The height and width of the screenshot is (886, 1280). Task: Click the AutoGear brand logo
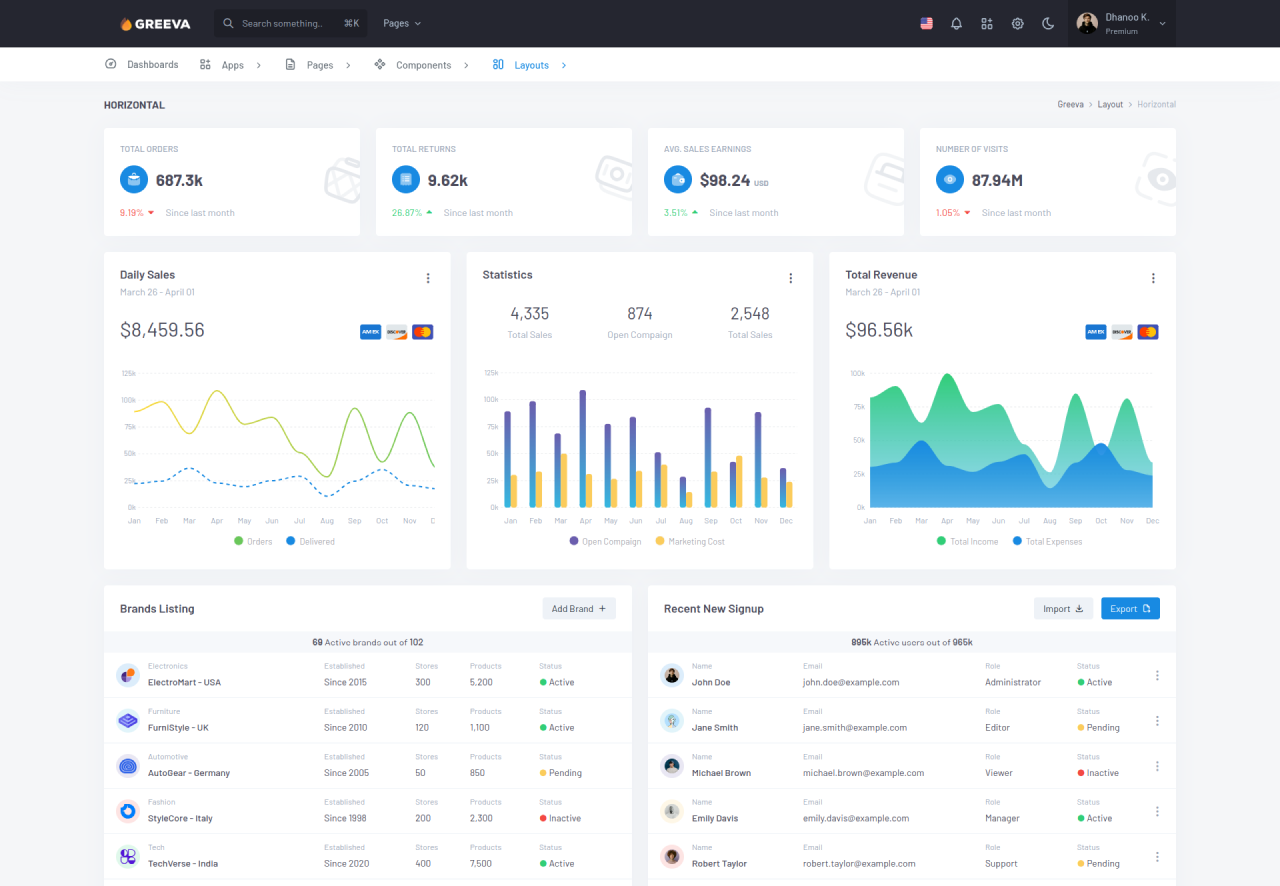point(128,766)
